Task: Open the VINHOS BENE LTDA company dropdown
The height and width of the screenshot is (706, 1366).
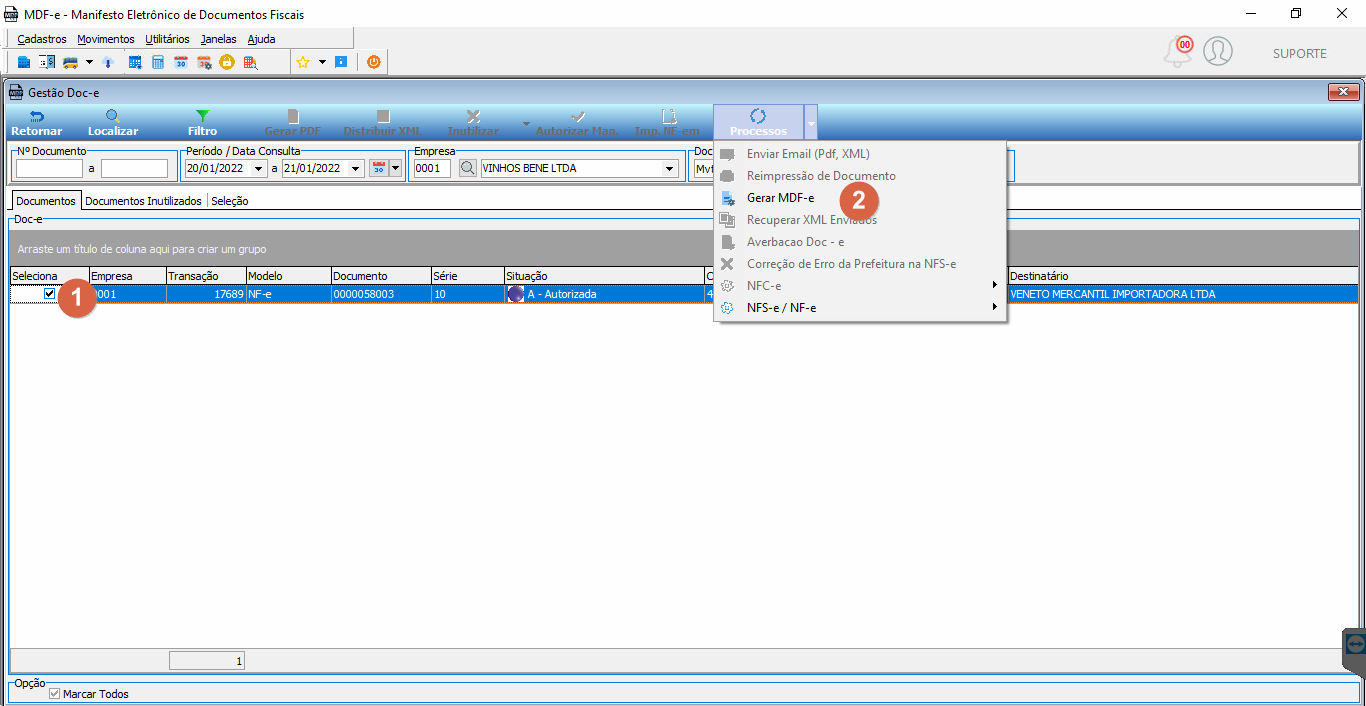Action: pyautogui.click(x=670, y=169)
